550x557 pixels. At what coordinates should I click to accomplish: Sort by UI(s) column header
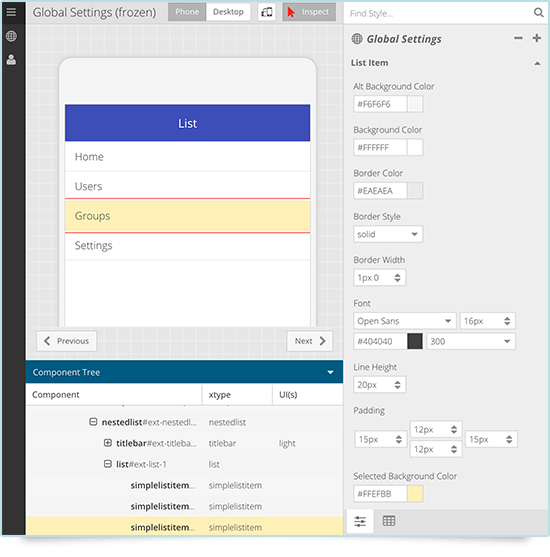coord(307,395)
